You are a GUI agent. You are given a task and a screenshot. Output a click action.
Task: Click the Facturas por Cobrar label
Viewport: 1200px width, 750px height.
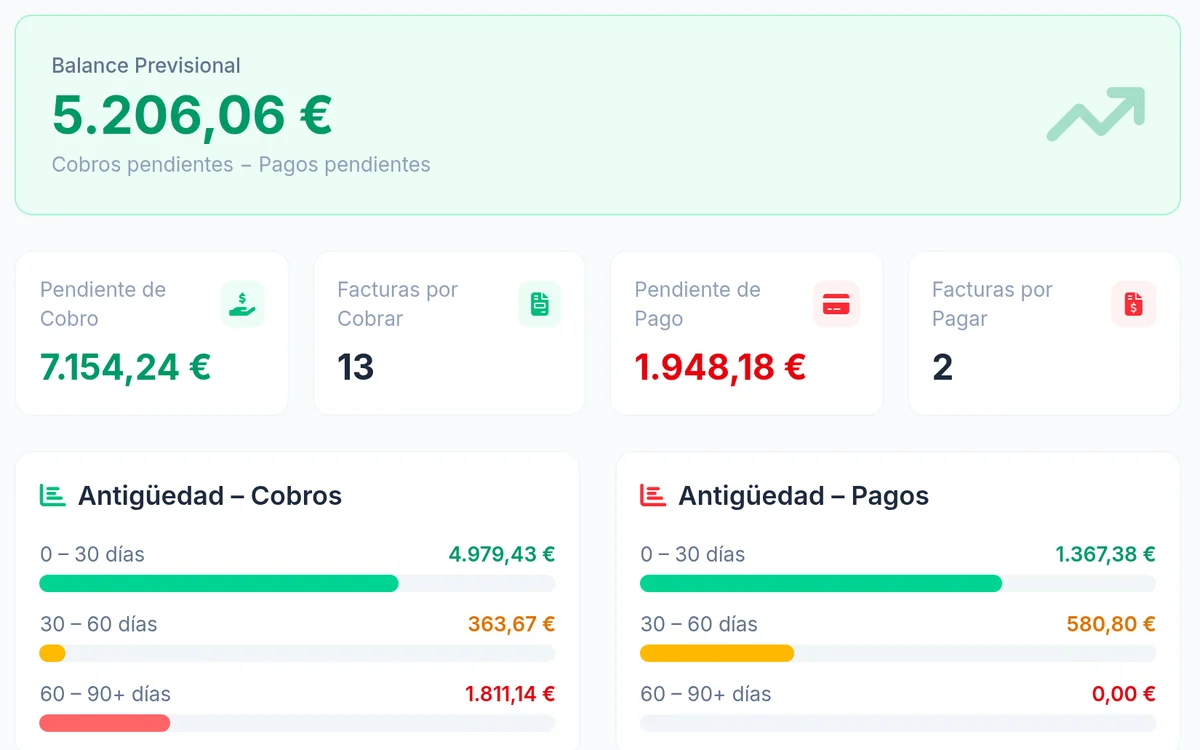pos(397,304)
